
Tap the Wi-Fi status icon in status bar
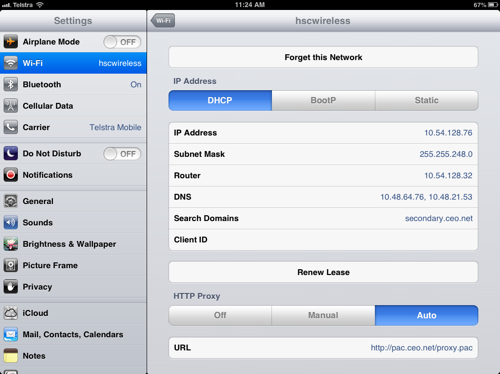pyautogui.click(x=40, y=5)
